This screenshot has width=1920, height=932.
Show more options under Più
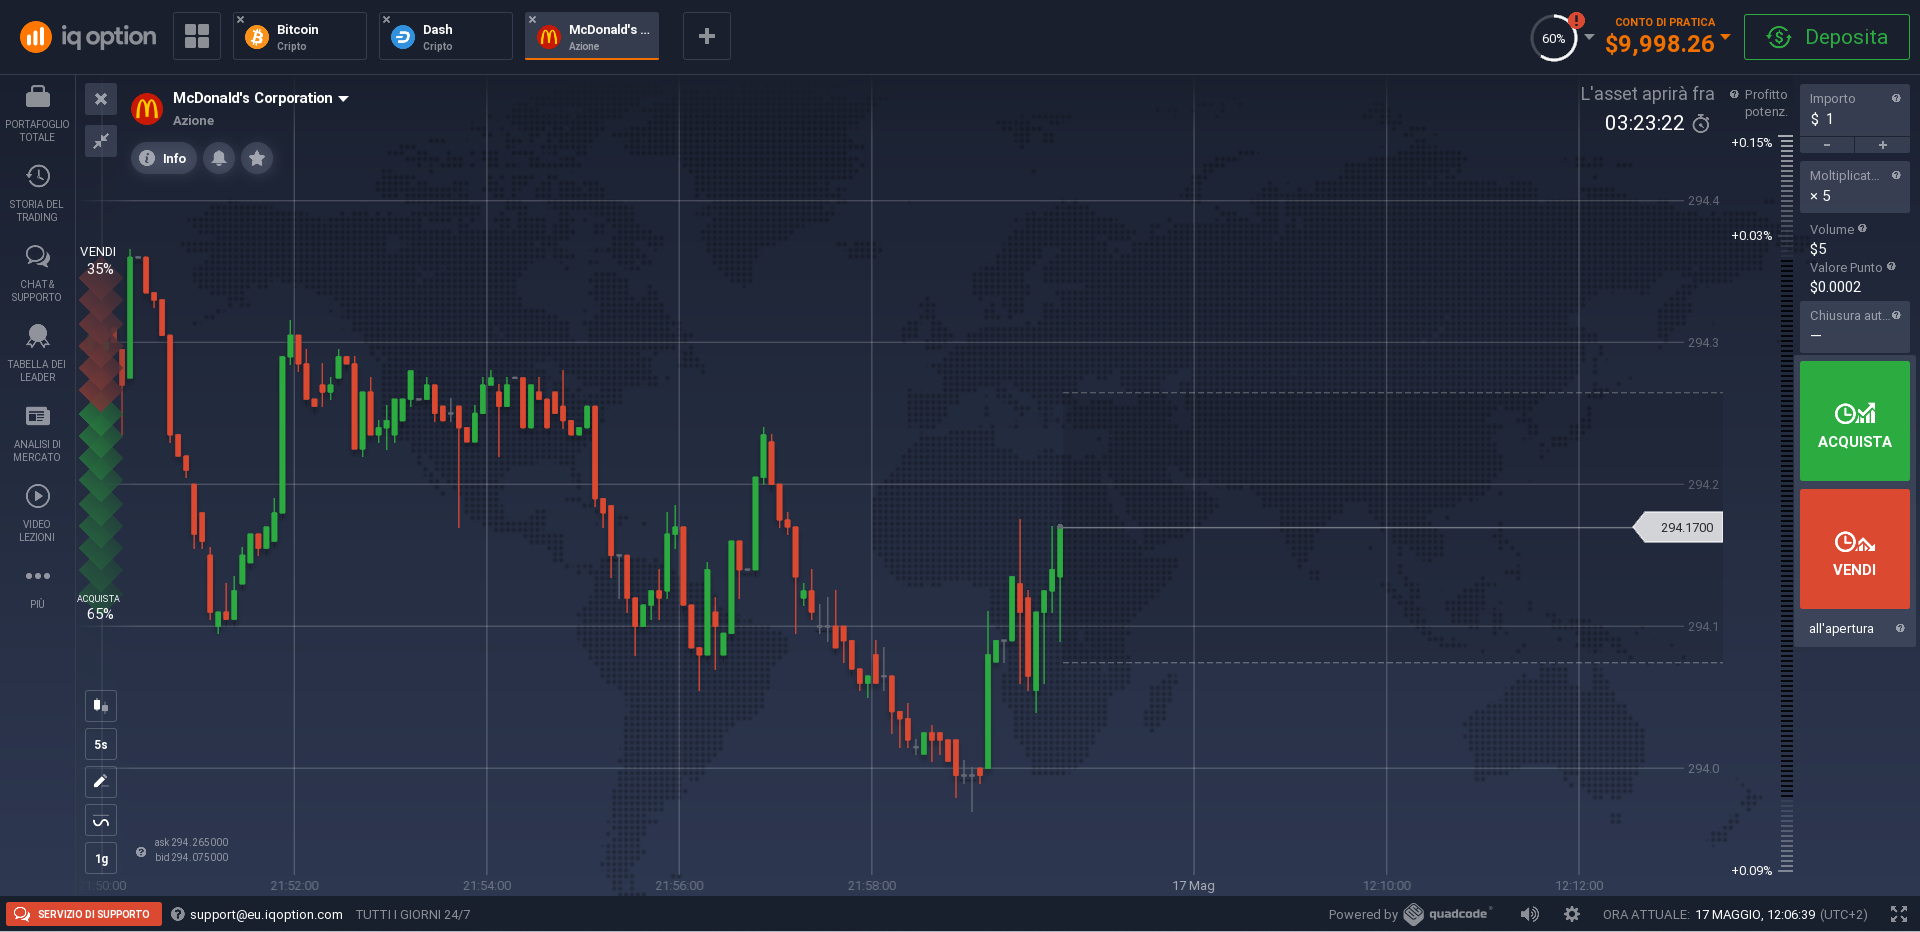(37, 587)
